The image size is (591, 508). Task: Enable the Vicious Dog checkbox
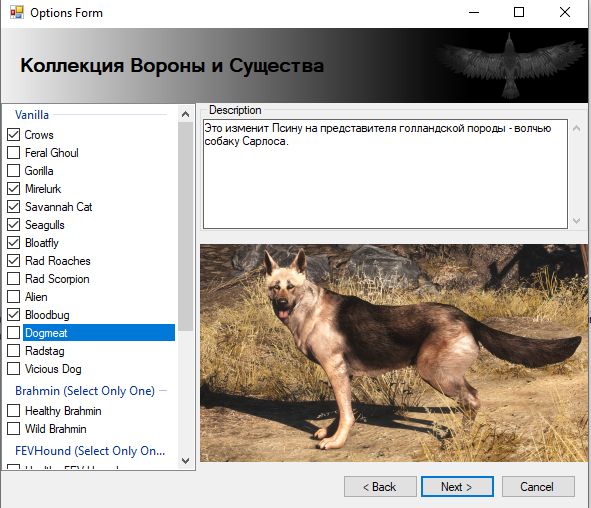[14, 369]
